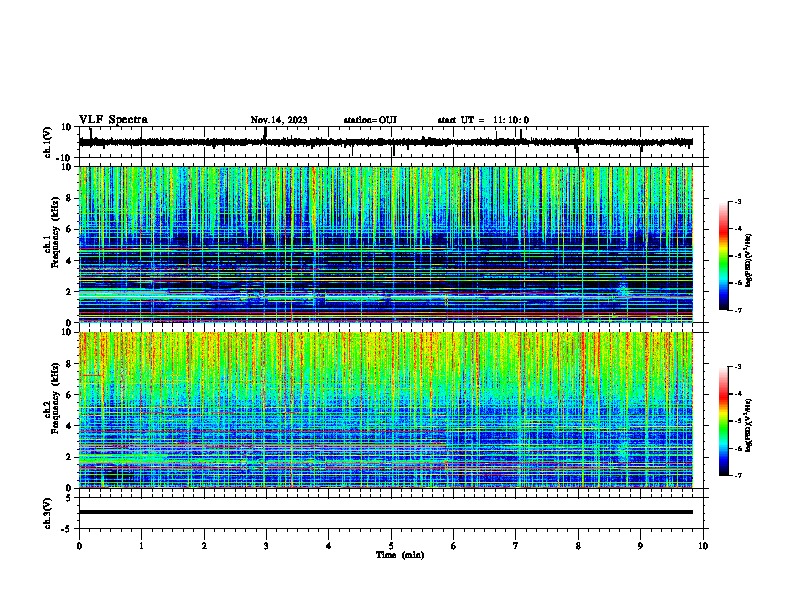Click the ch.2 spectrogram color scale bar
The height and width of the screenshot is (612, 792).
724,421
